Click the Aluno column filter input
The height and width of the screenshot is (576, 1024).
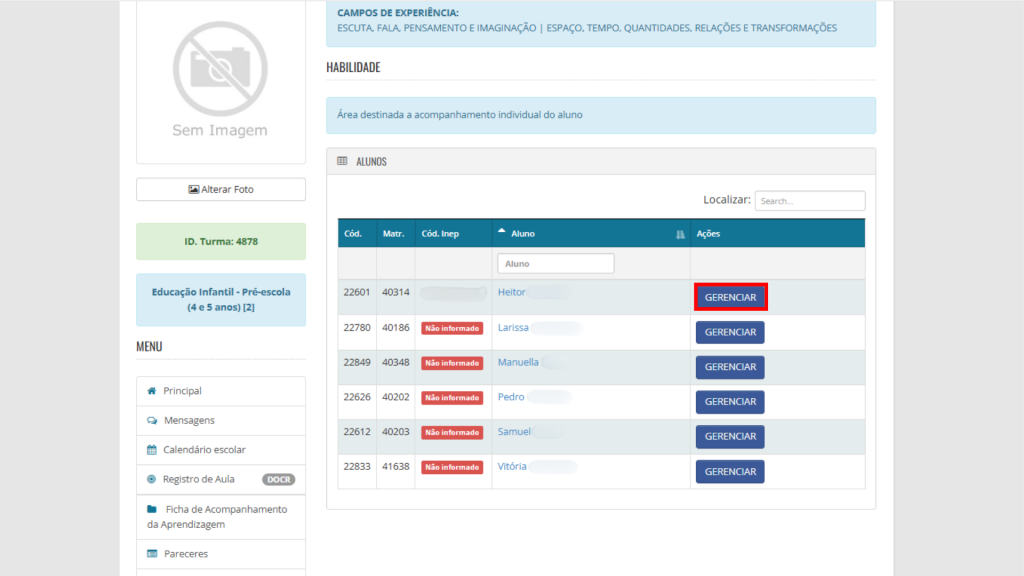(x=555, y=263)
